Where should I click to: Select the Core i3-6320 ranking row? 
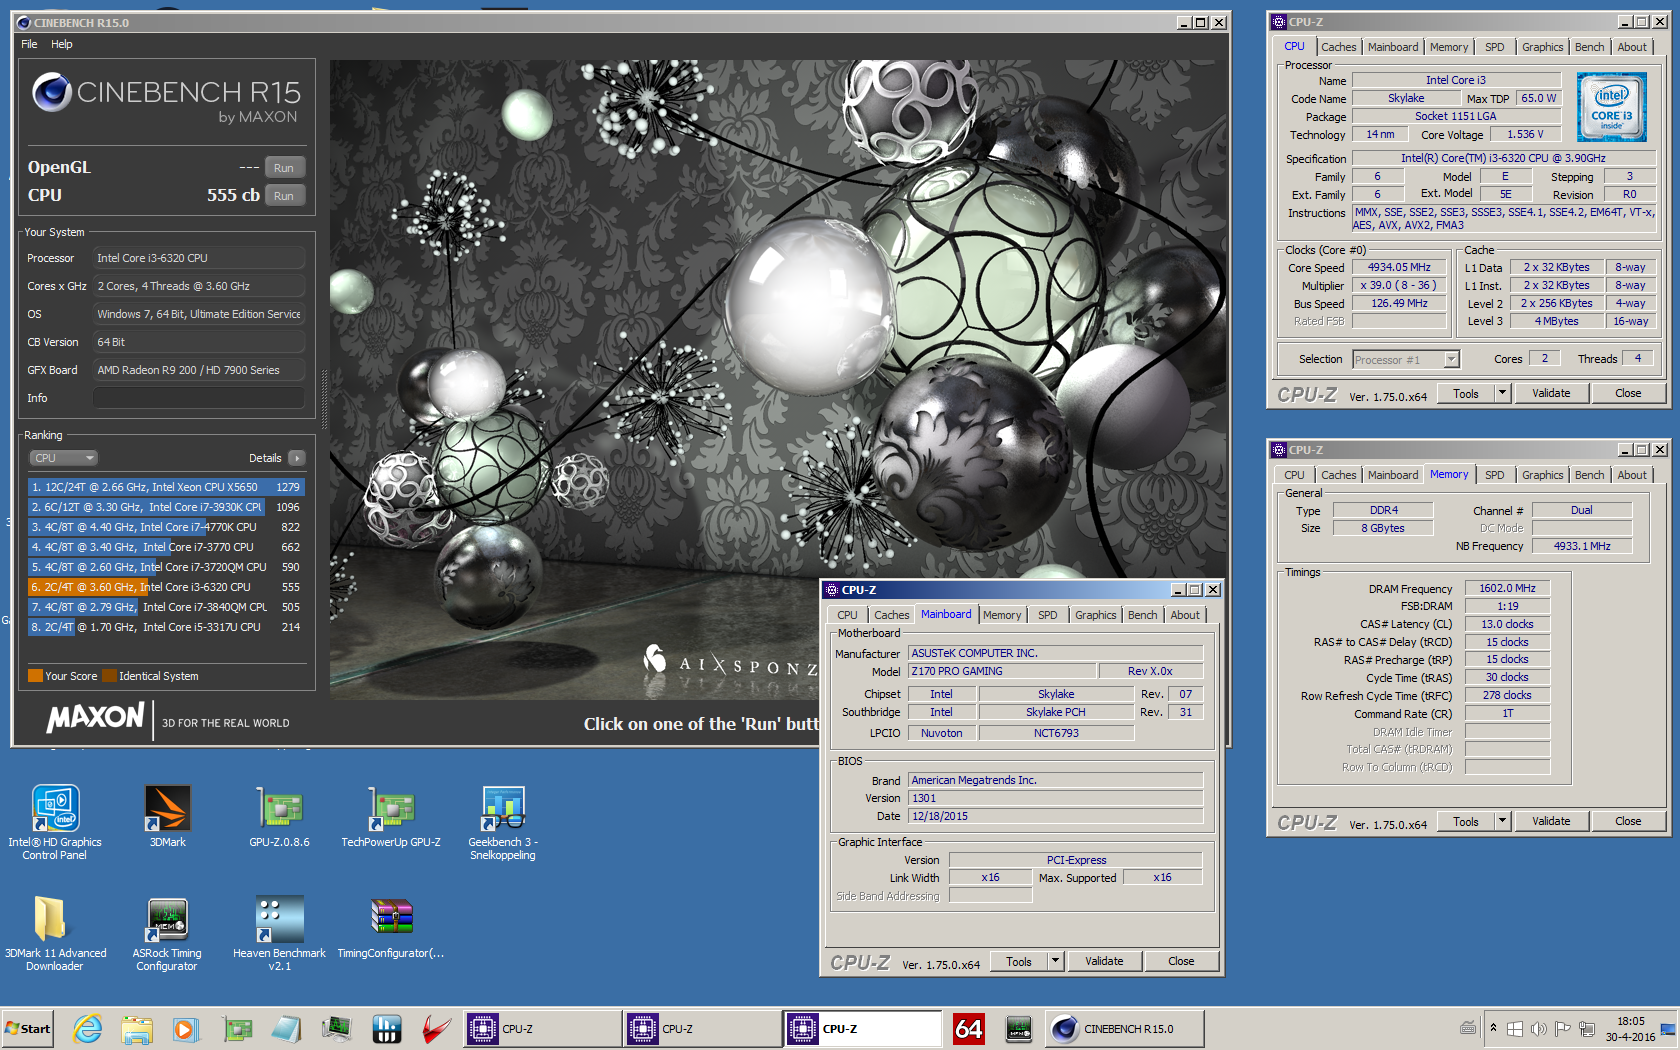pyautogui.click(x=166, y=587)
